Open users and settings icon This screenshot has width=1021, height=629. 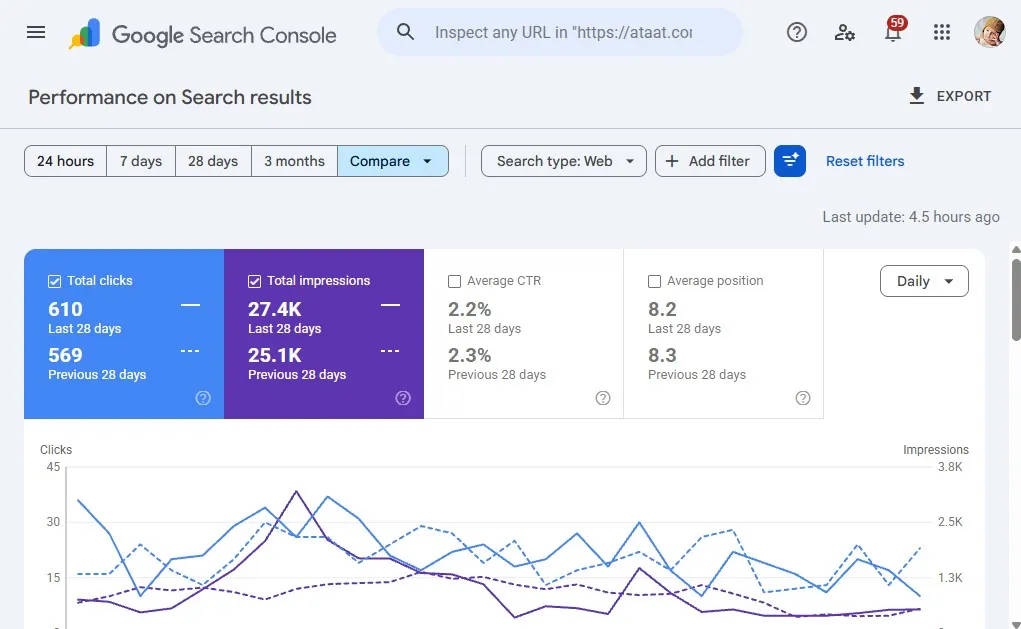point(845,32)
